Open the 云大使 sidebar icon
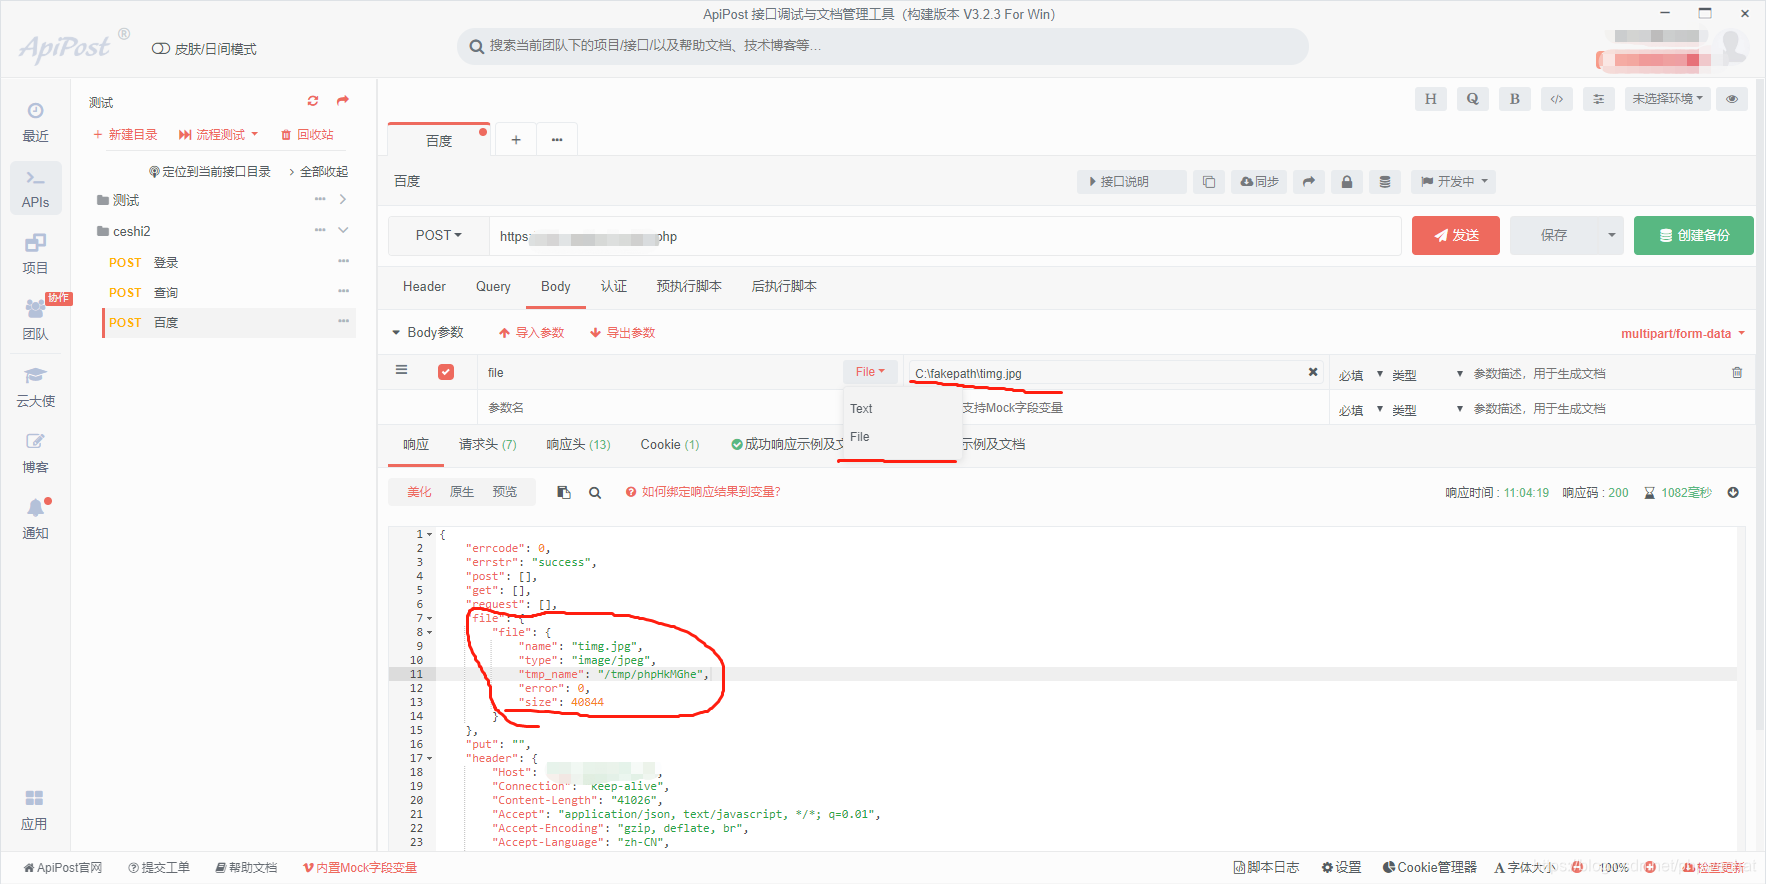 35,387
